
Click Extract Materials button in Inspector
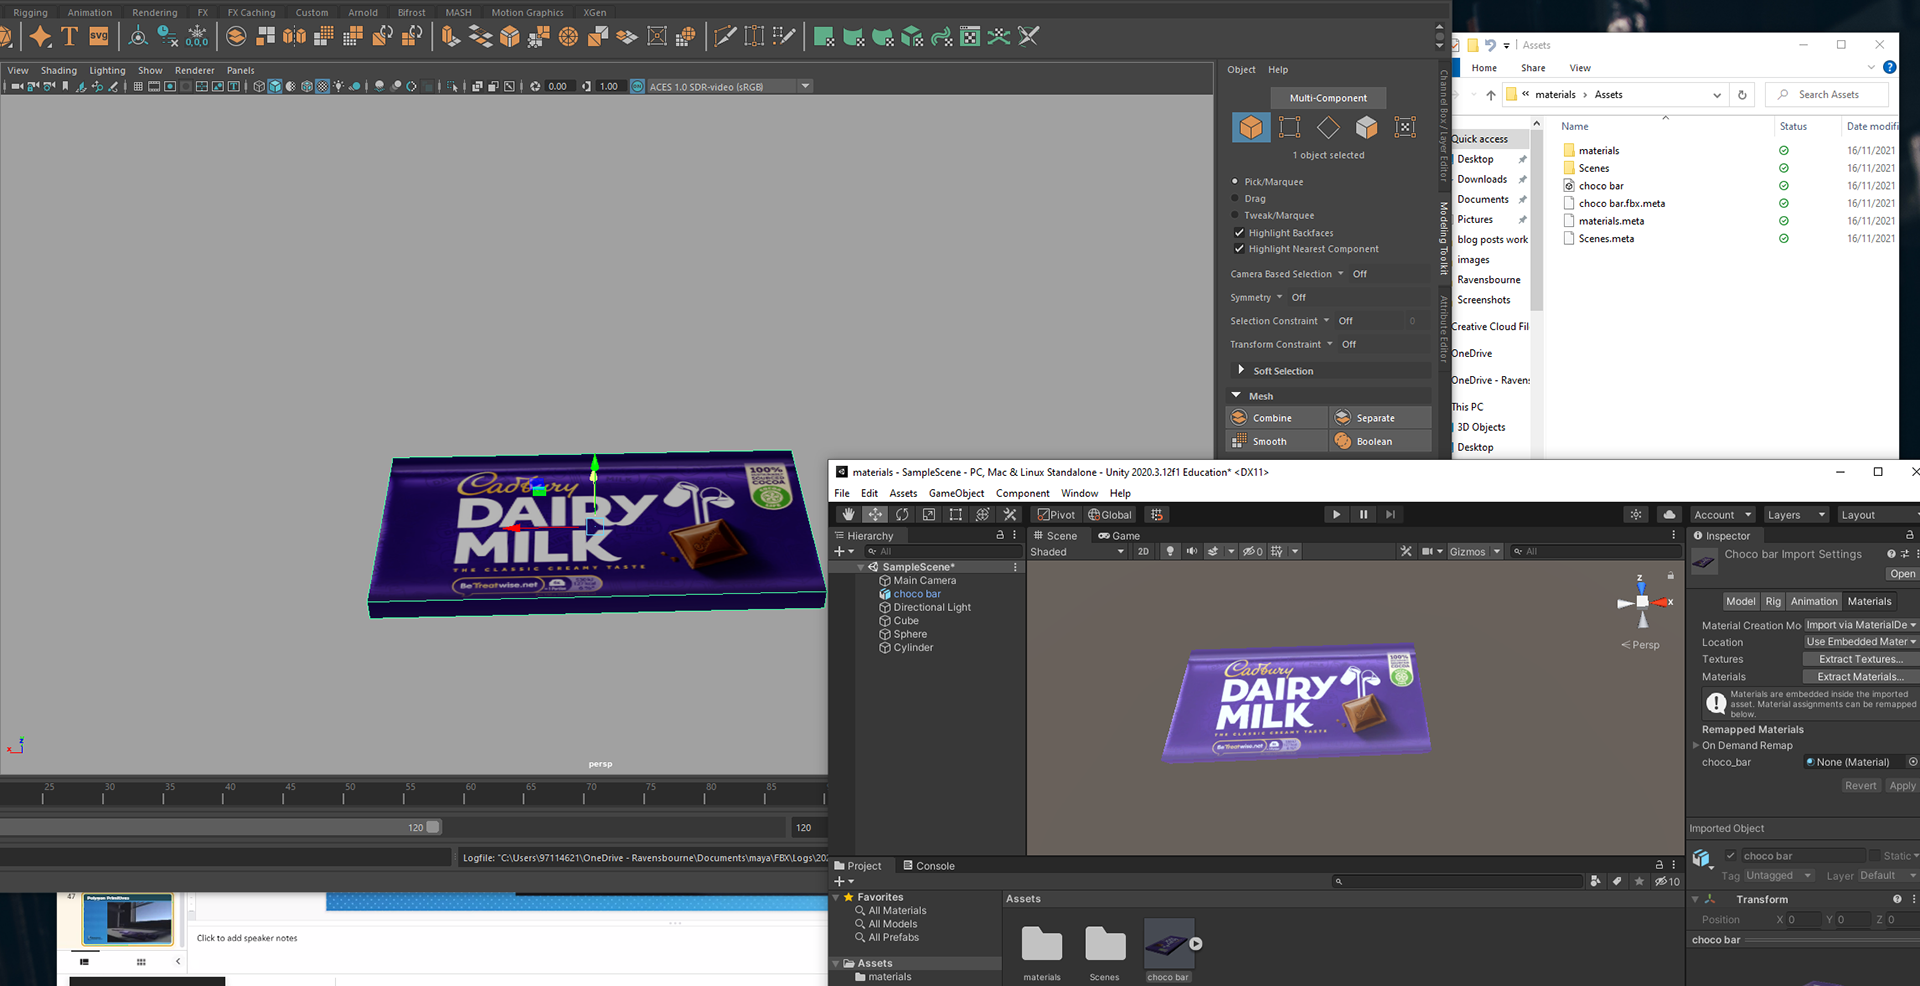tap(1860, 677)
